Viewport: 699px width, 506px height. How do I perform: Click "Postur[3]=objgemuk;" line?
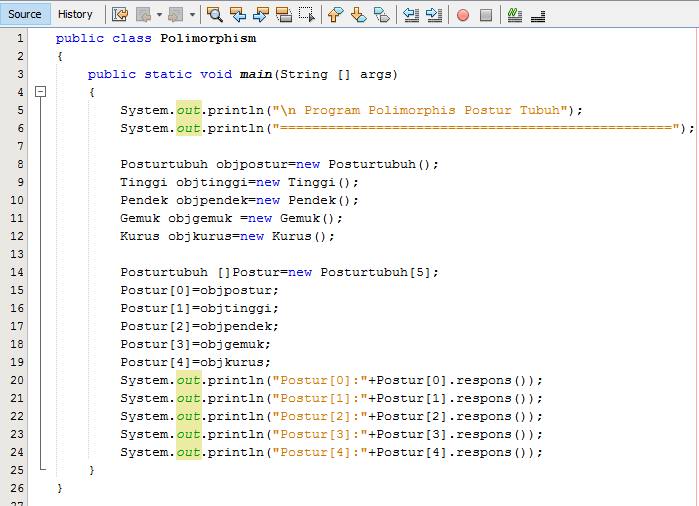click(x=195, y=345)
